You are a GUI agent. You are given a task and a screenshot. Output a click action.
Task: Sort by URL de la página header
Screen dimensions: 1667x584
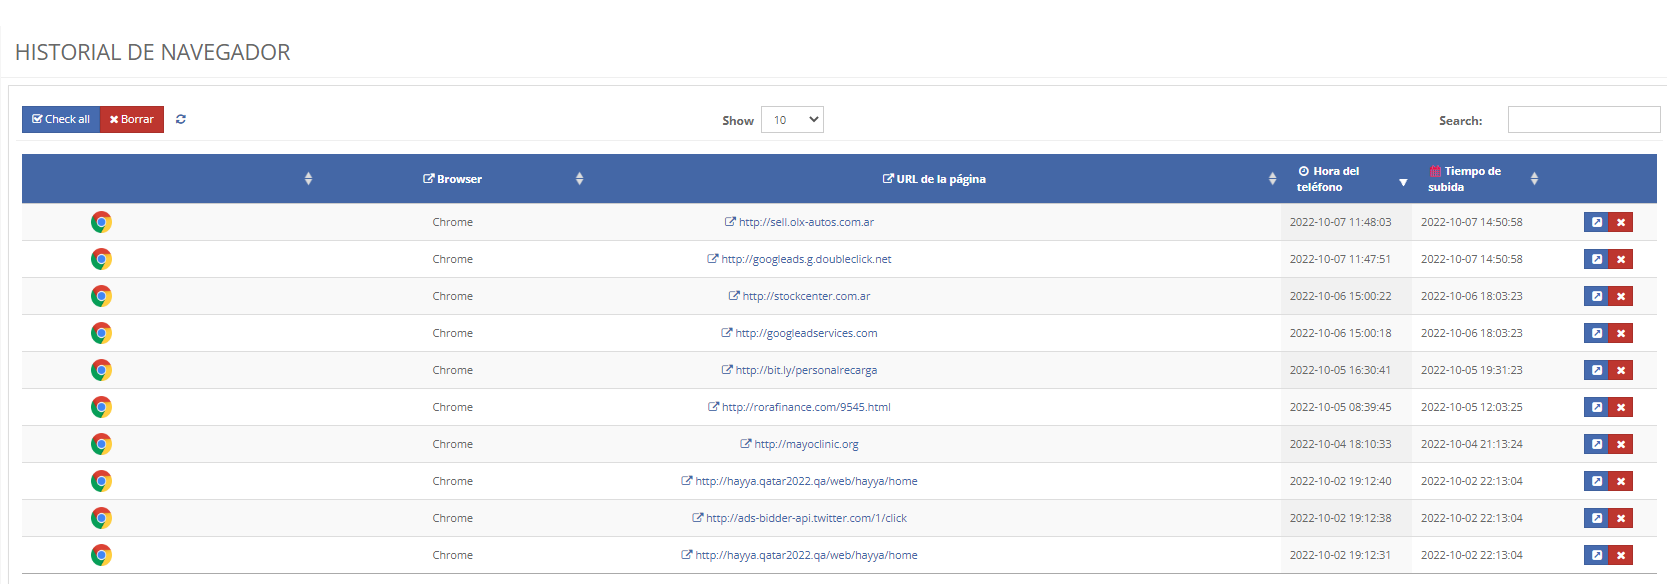[x=935, y=179]
